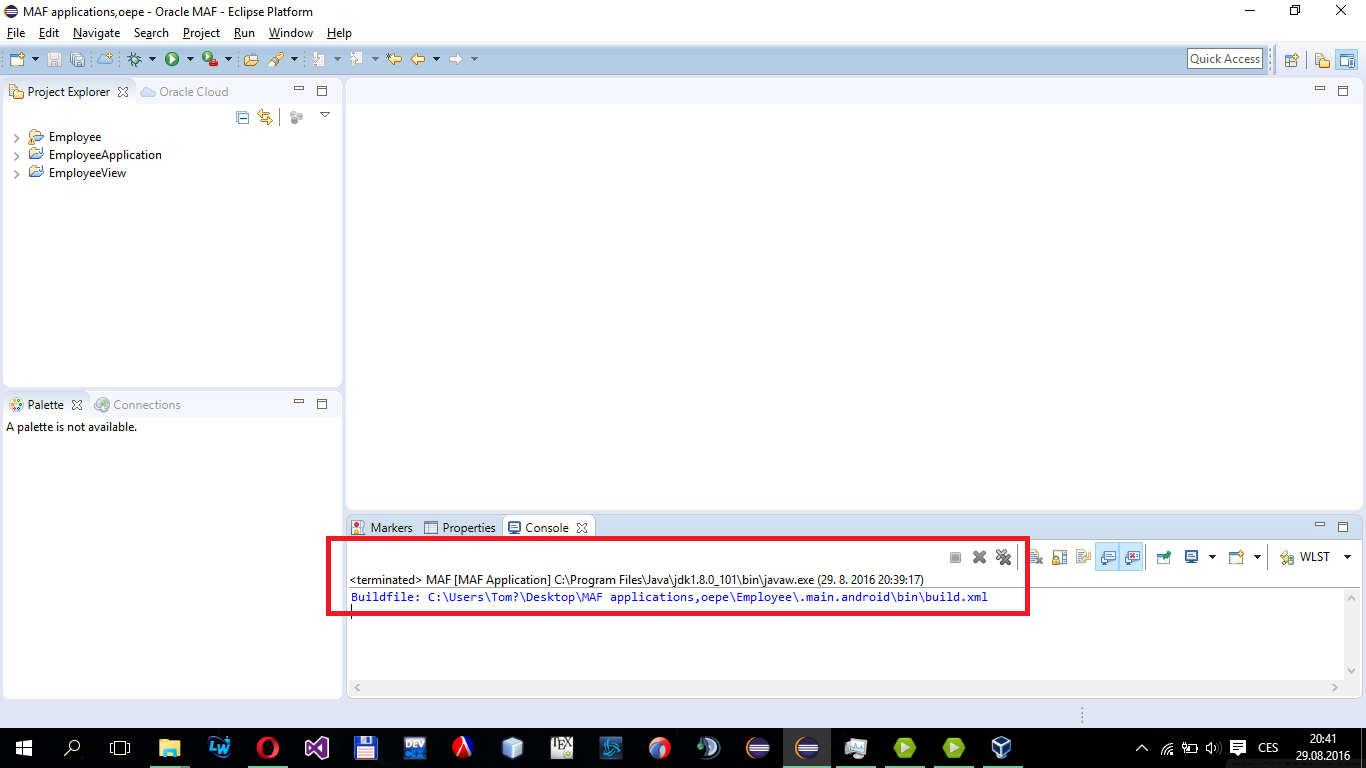The width and height of the screenshot is (1366, 768).
Task: Switch to the Properties tab
Action: [x=460, y=528]
